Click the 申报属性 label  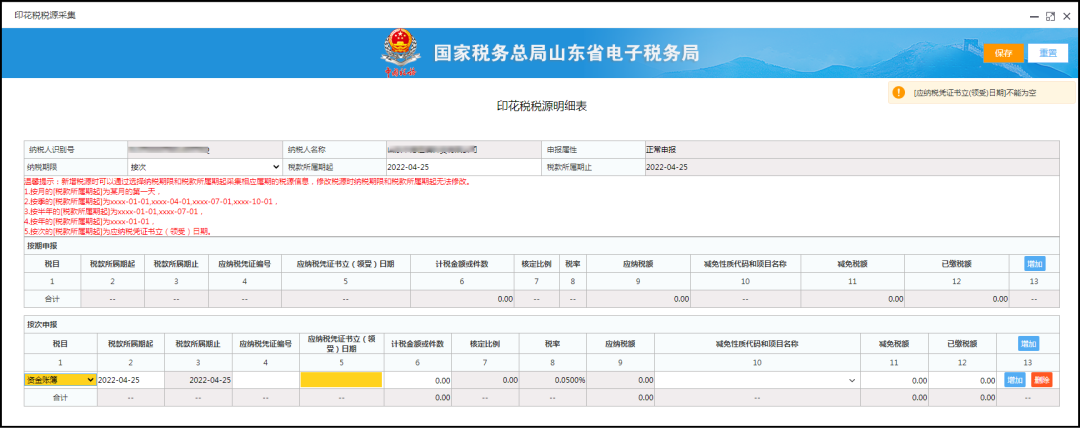(x=563, y=149)
